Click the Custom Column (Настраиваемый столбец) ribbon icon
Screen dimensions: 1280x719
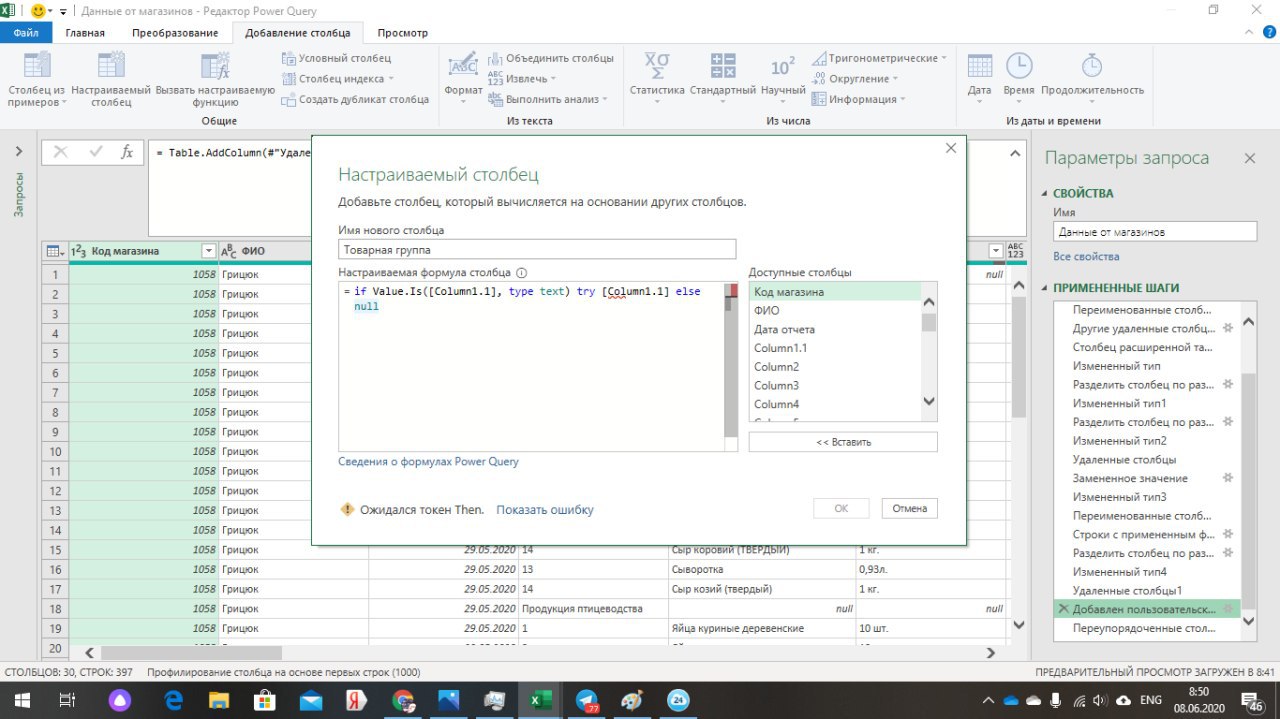coord(111,66)
